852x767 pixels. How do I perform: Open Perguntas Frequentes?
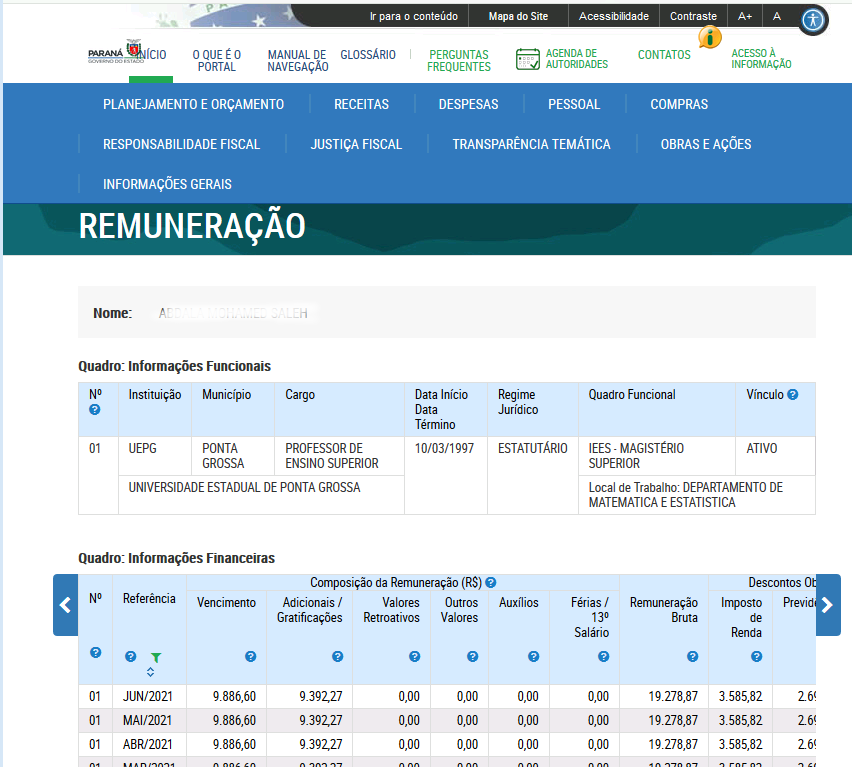(x=459, y=61)
